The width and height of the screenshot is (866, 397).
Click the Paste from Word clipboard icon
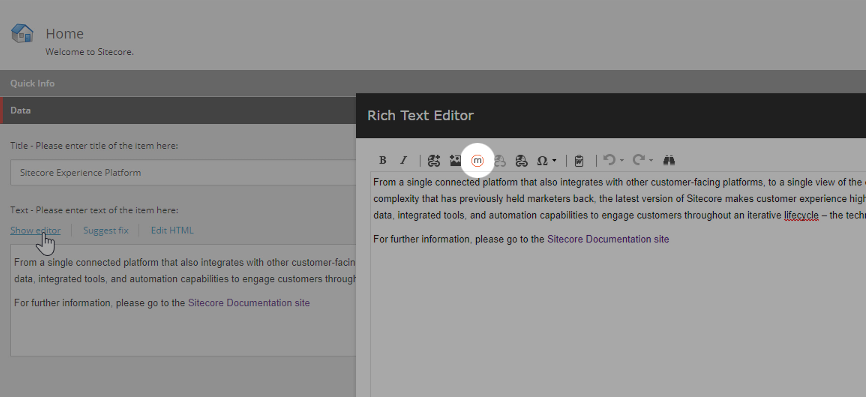pyautogui.click(x=579, y=161)
